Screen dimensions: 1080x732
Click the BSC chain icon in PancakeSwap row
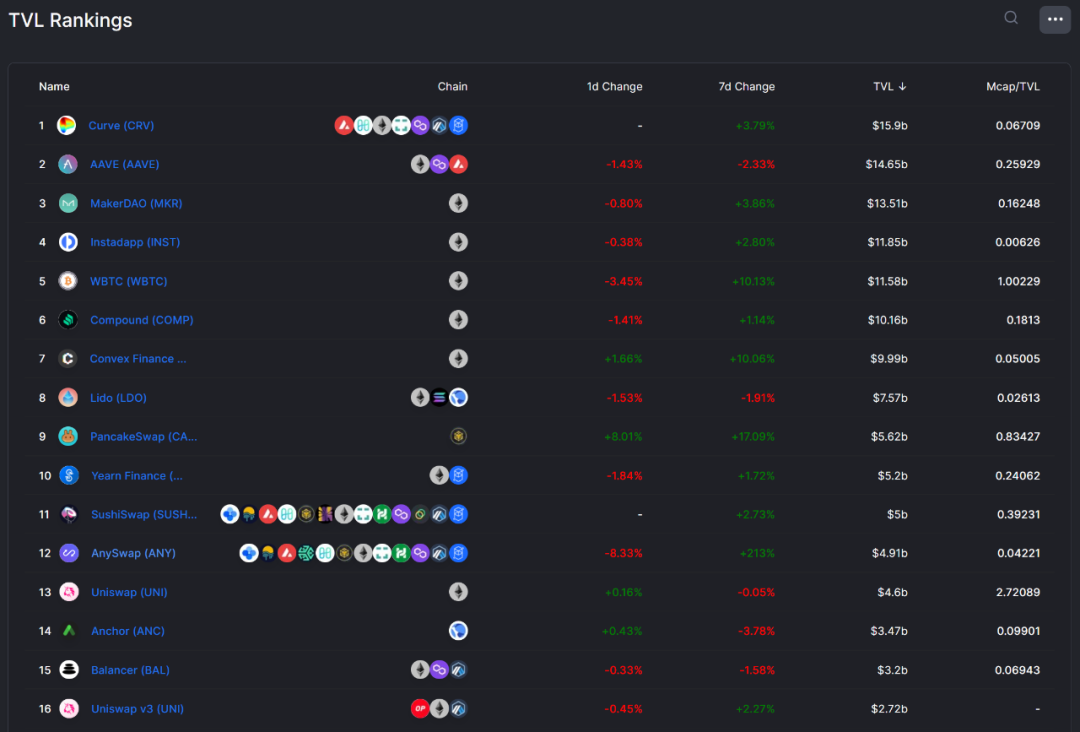458,437
